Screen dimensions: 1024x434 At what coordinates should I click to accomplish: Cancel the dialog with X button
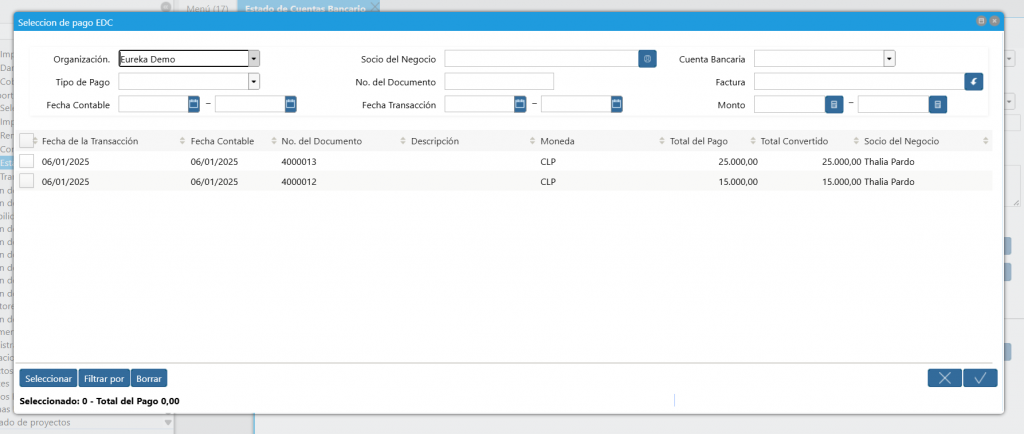pyautogui.click(x=944, y=378)
